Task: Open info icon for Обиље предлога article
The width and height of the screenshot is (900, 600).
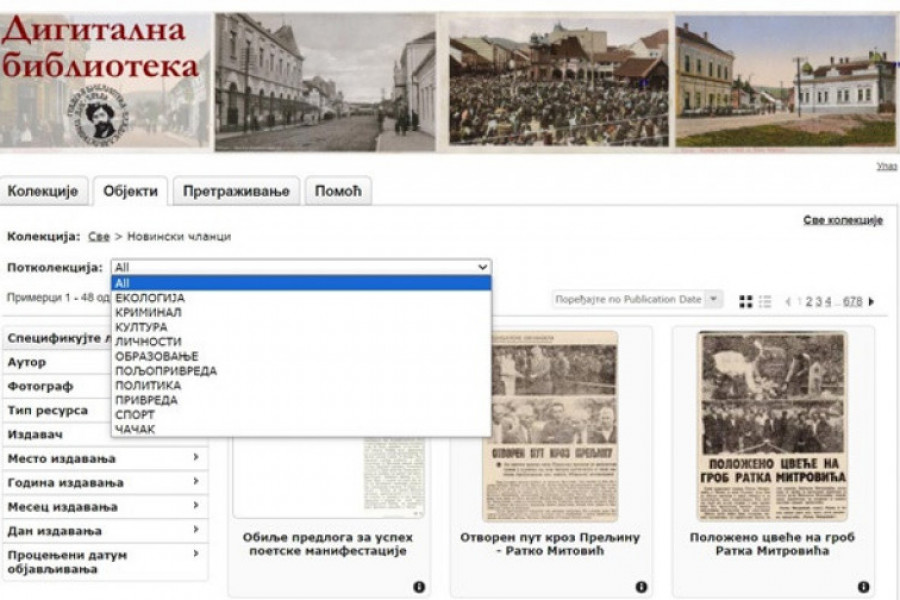Action: coord(418,587)
